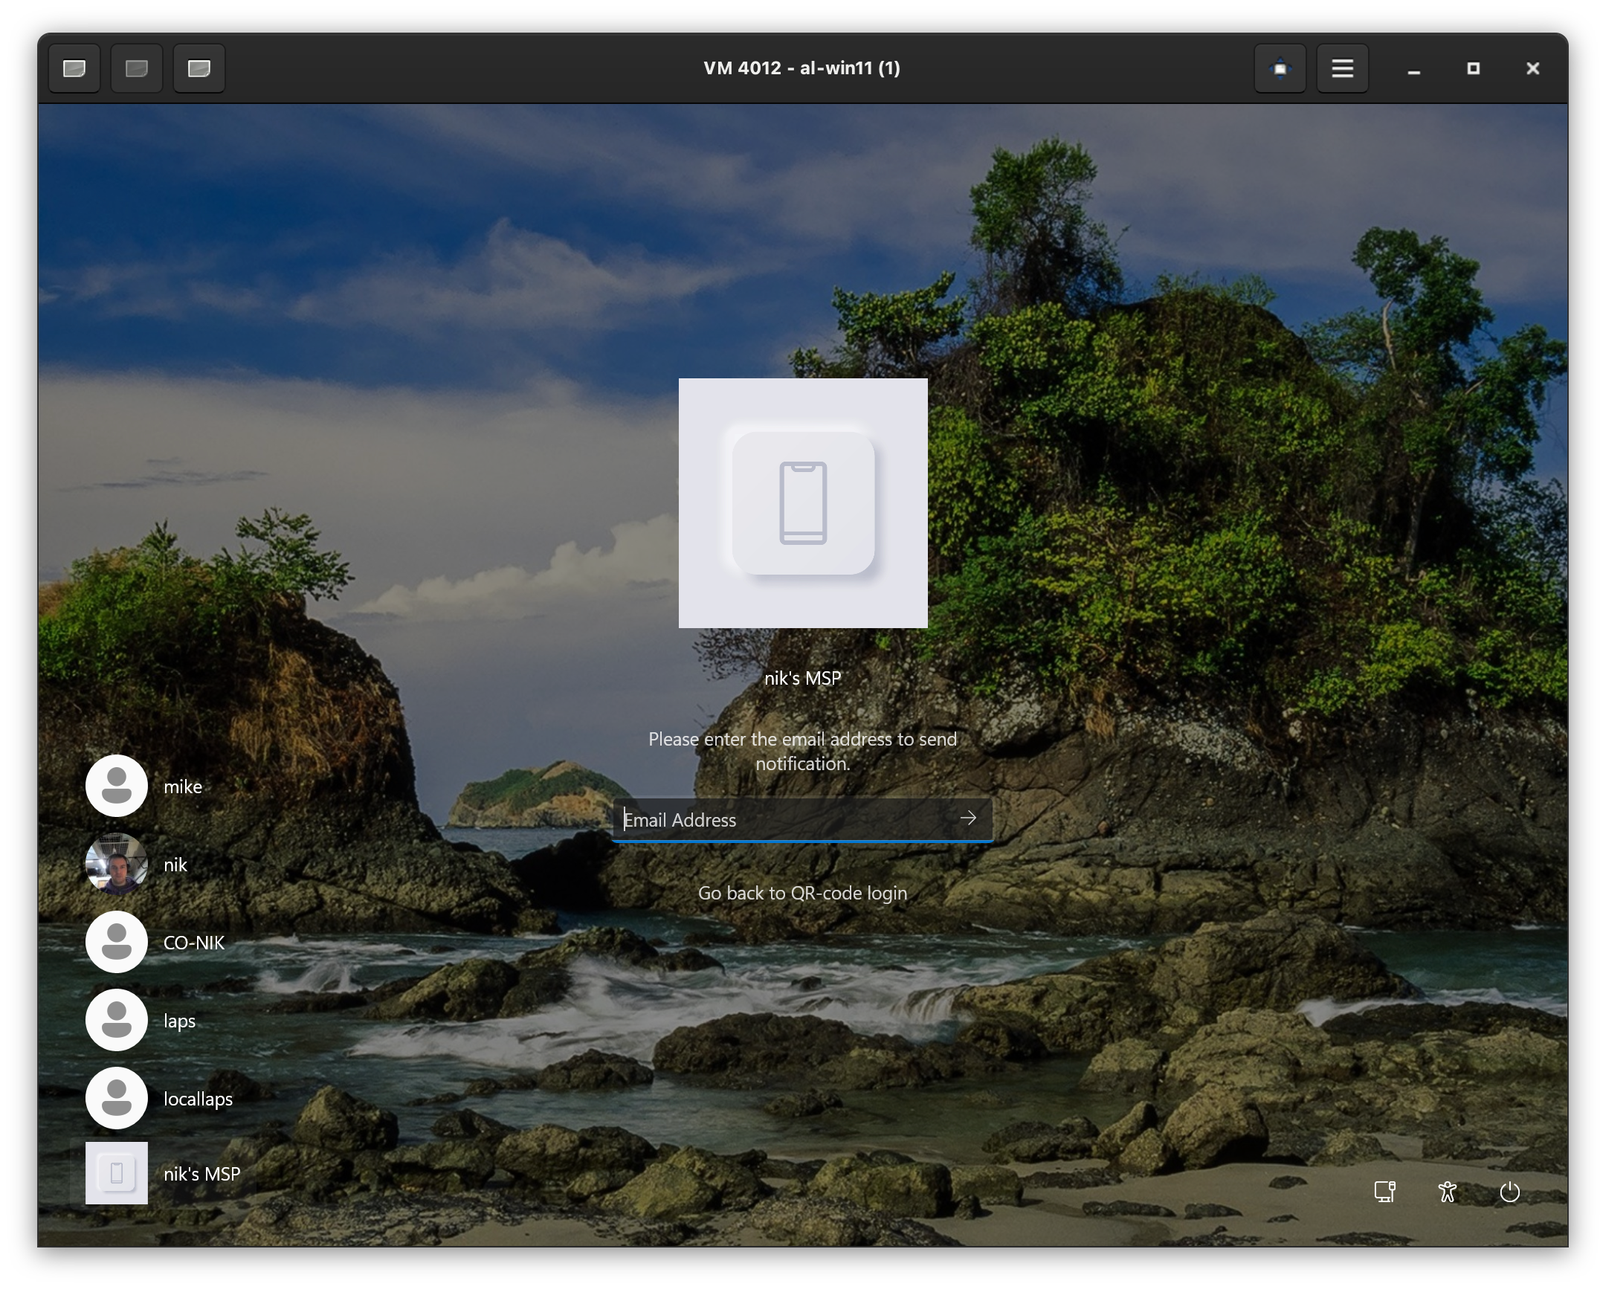Click "Go back to QR-code login" link
1600x1289 pixels.
click(802, 893)
